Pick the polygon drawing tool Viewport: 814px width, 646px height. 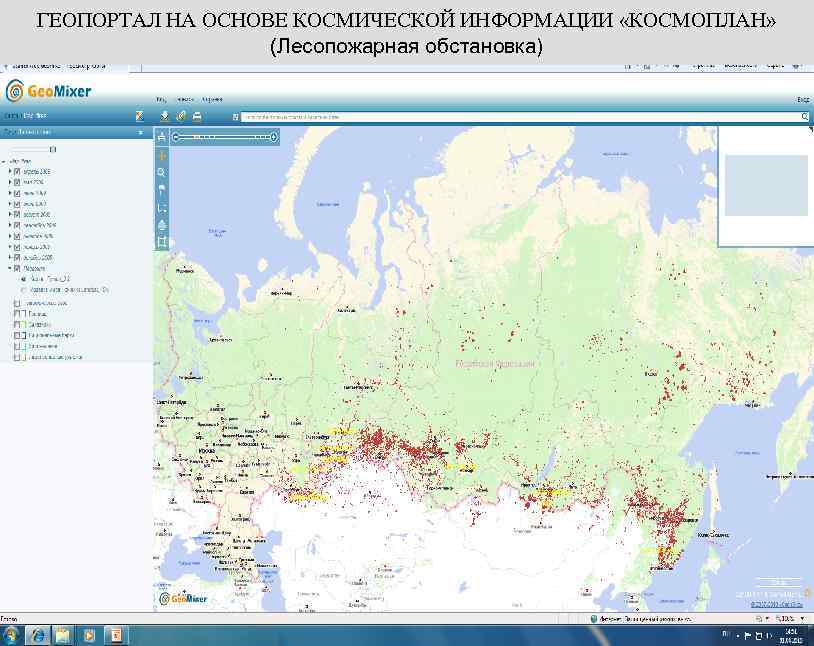pyautogui.click(x=162, y=224)
